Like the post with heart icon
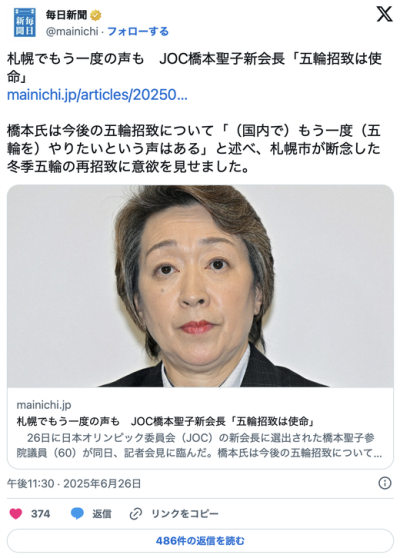Image resolution: width=400 pixels, height=558 pixels. (x=16, y=514)
